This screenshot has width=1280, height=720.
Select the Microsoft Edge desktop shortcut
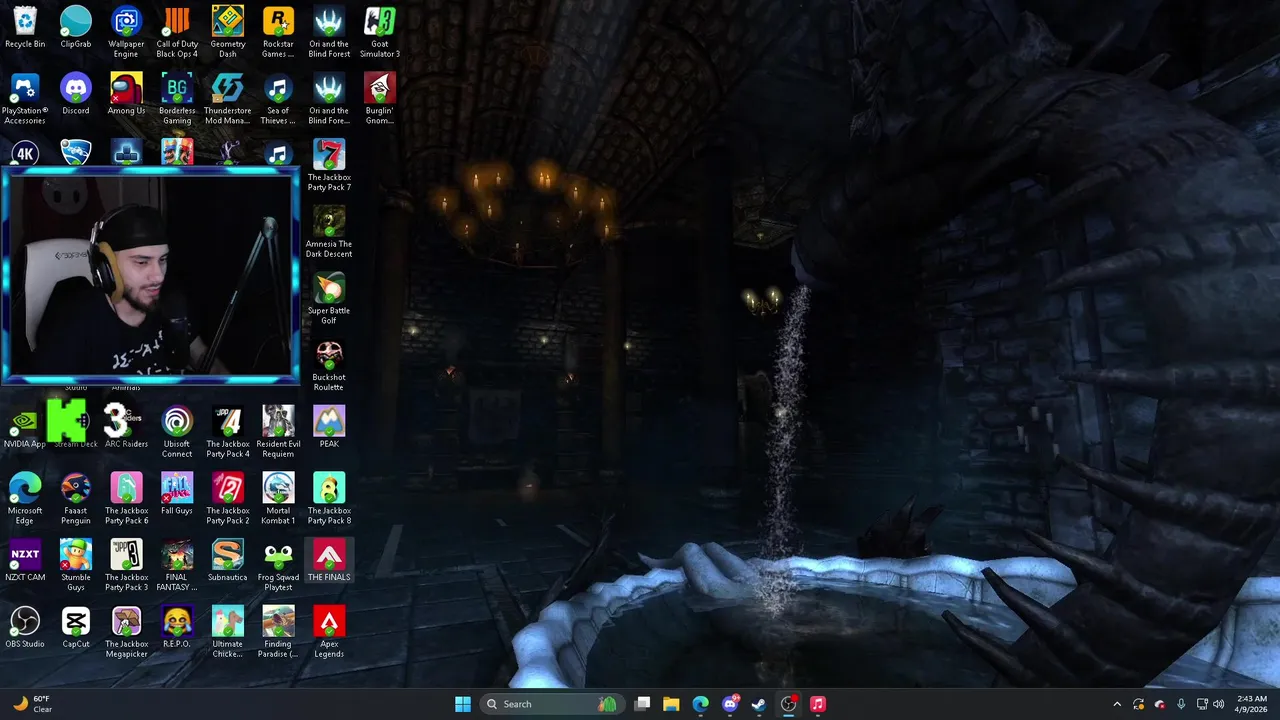point(25,499)
